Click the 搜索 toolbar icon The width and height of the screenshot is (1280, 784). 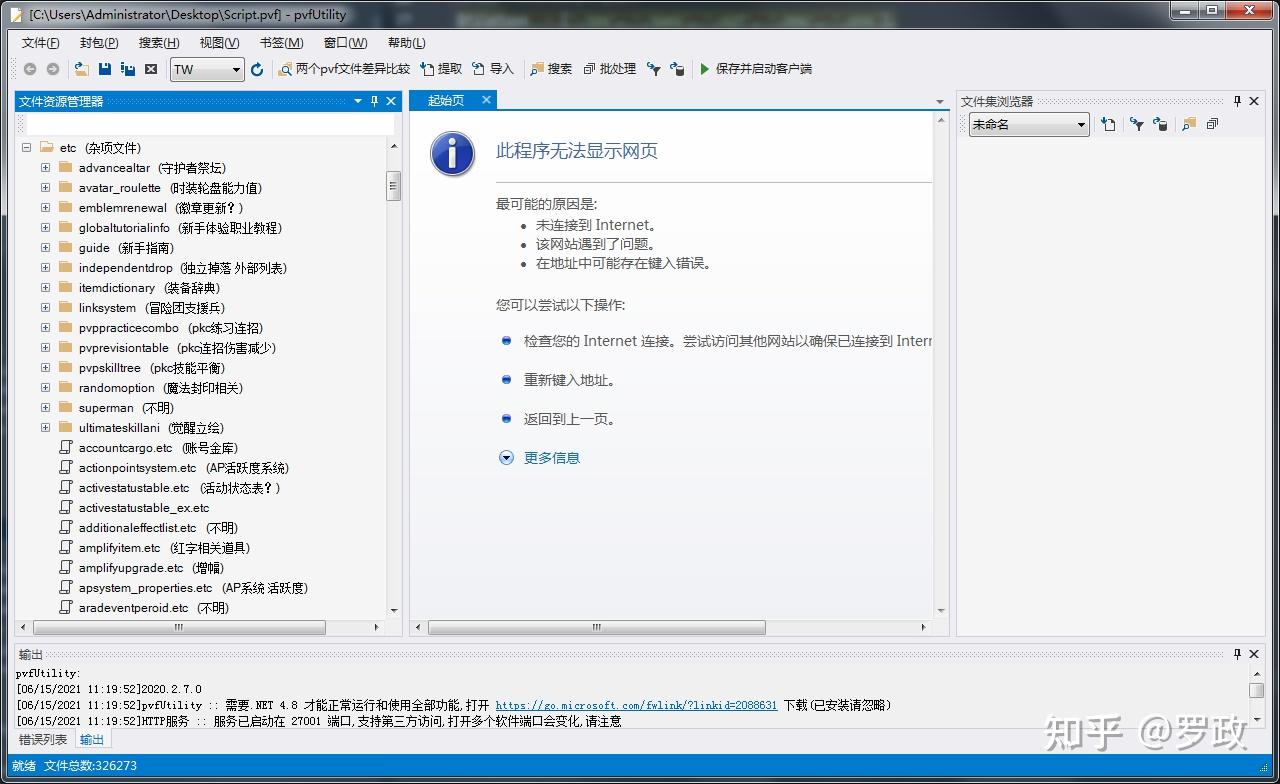pos(554,68)
